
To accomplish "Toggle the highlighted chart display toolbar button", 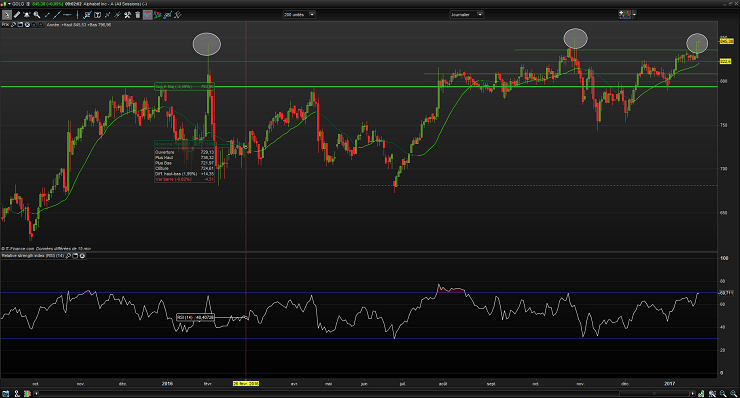I will click(x=148, y=15).
